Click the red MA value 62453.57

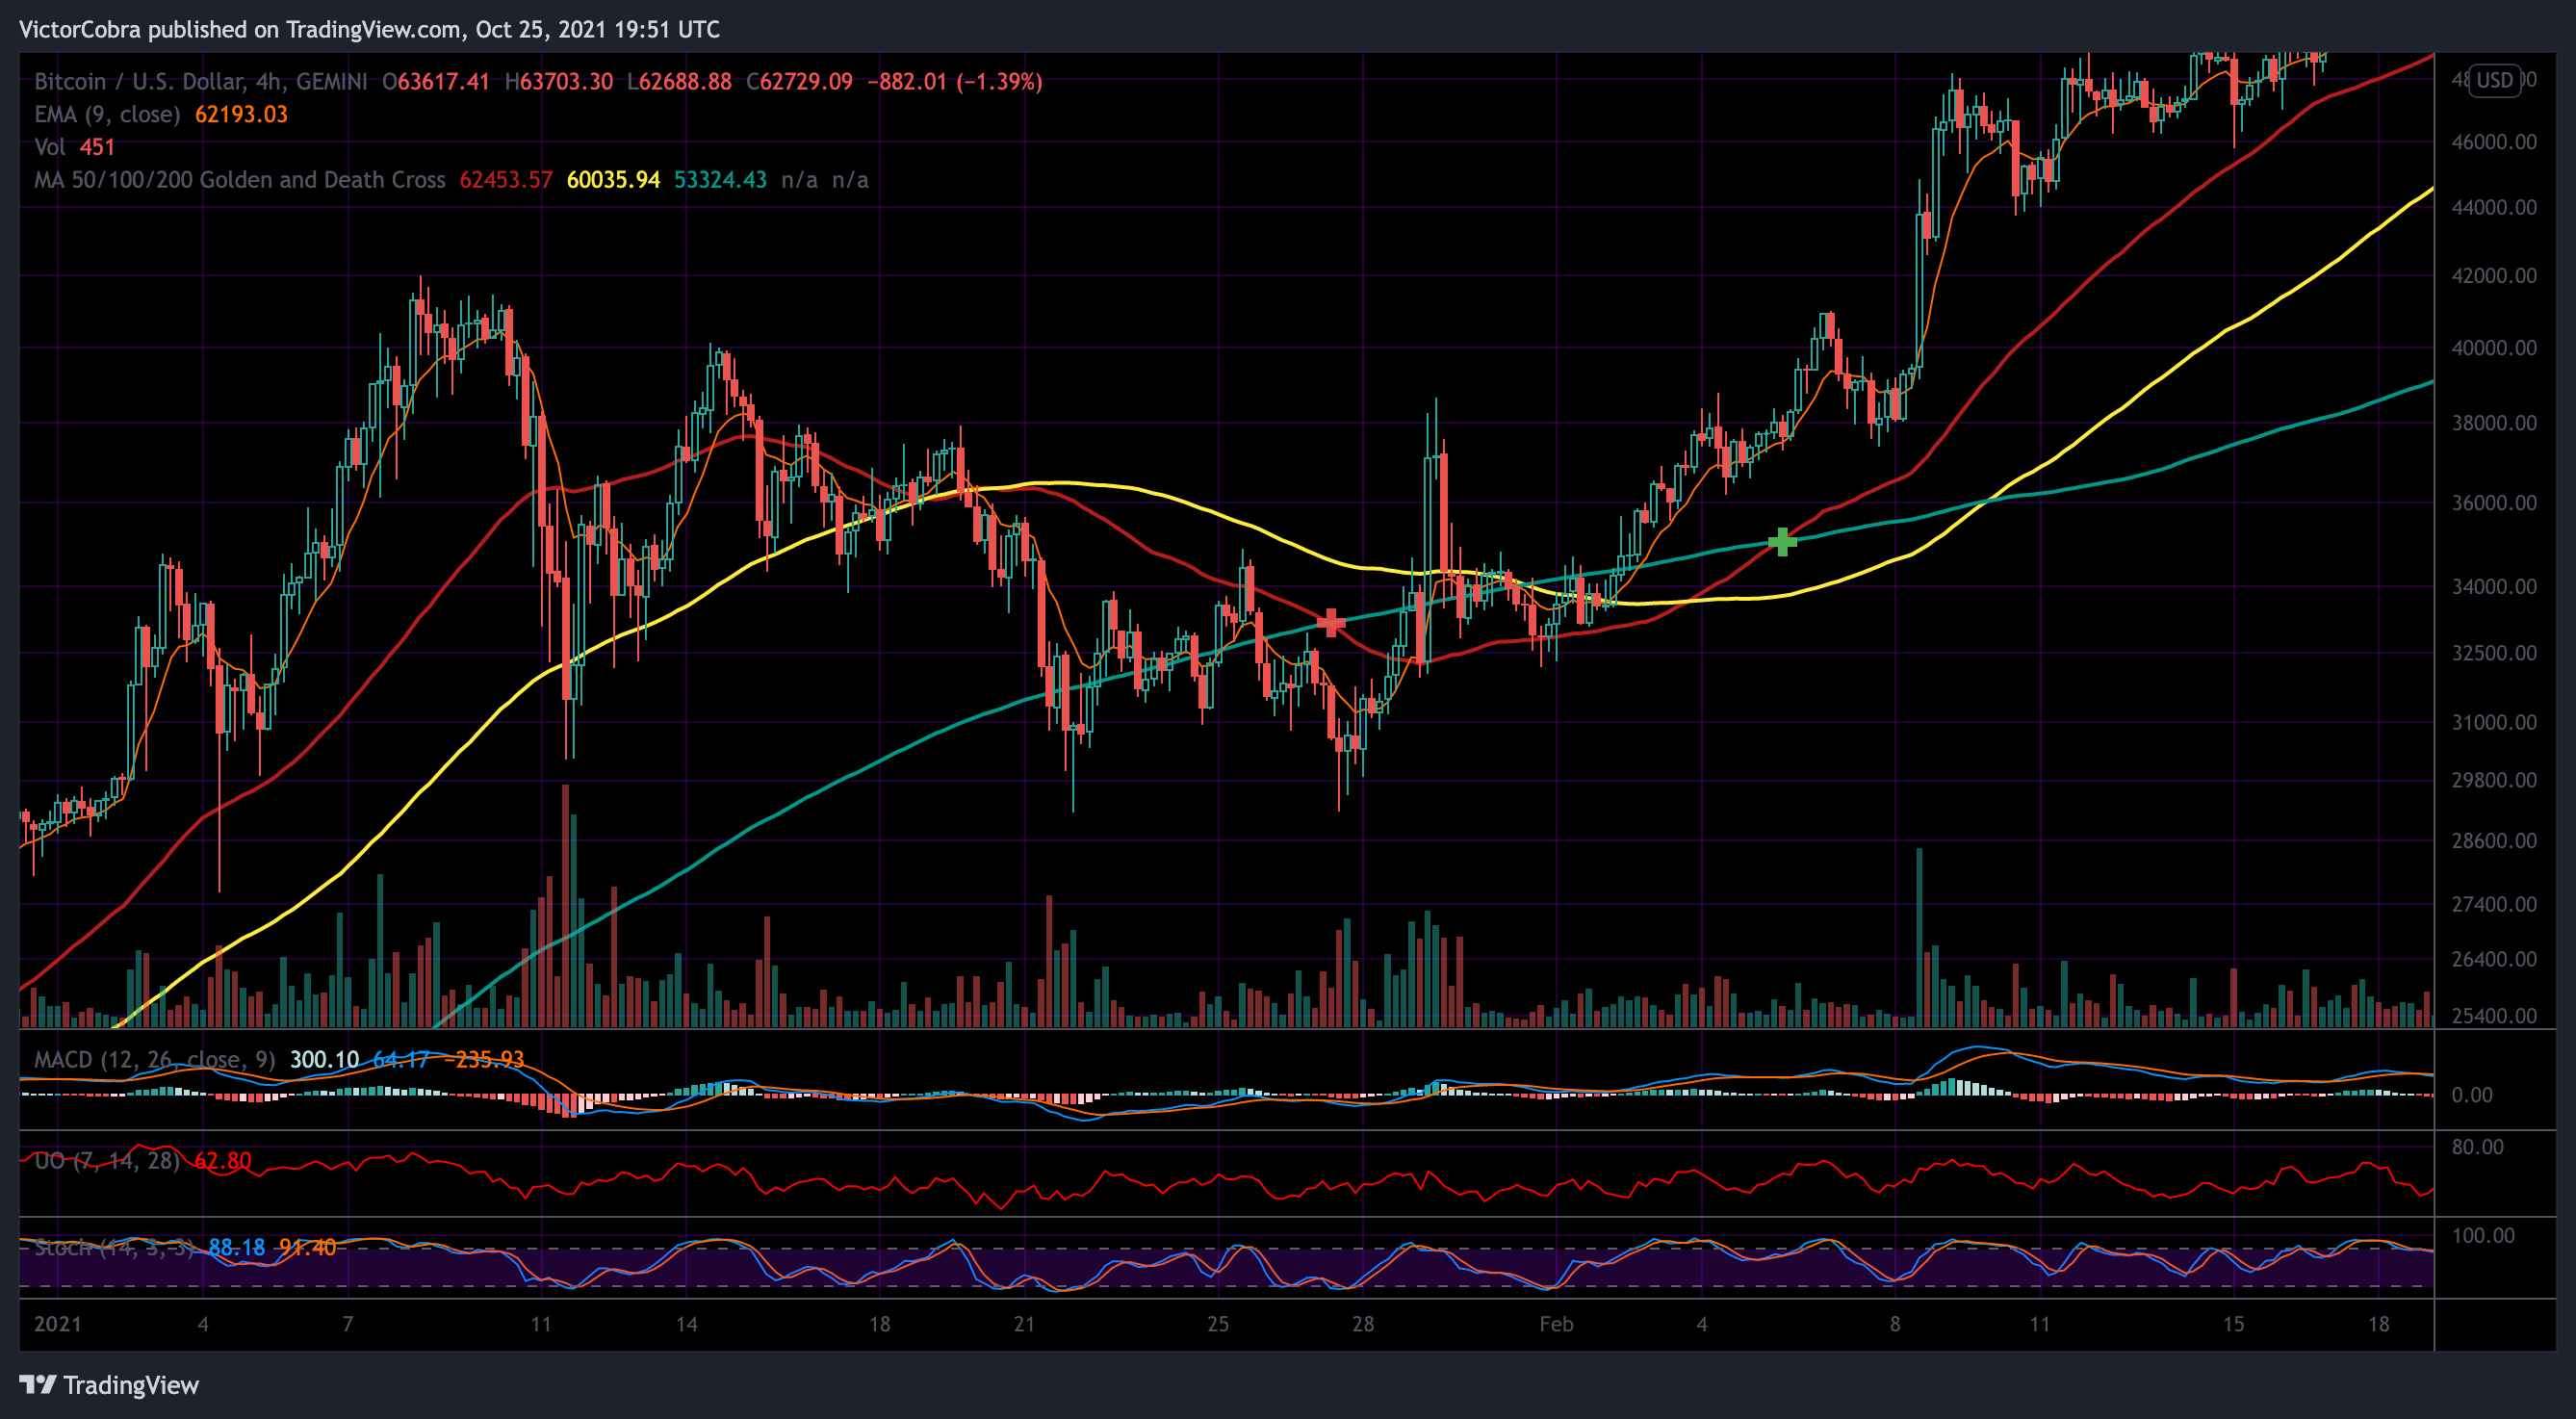tap(506, 180)
